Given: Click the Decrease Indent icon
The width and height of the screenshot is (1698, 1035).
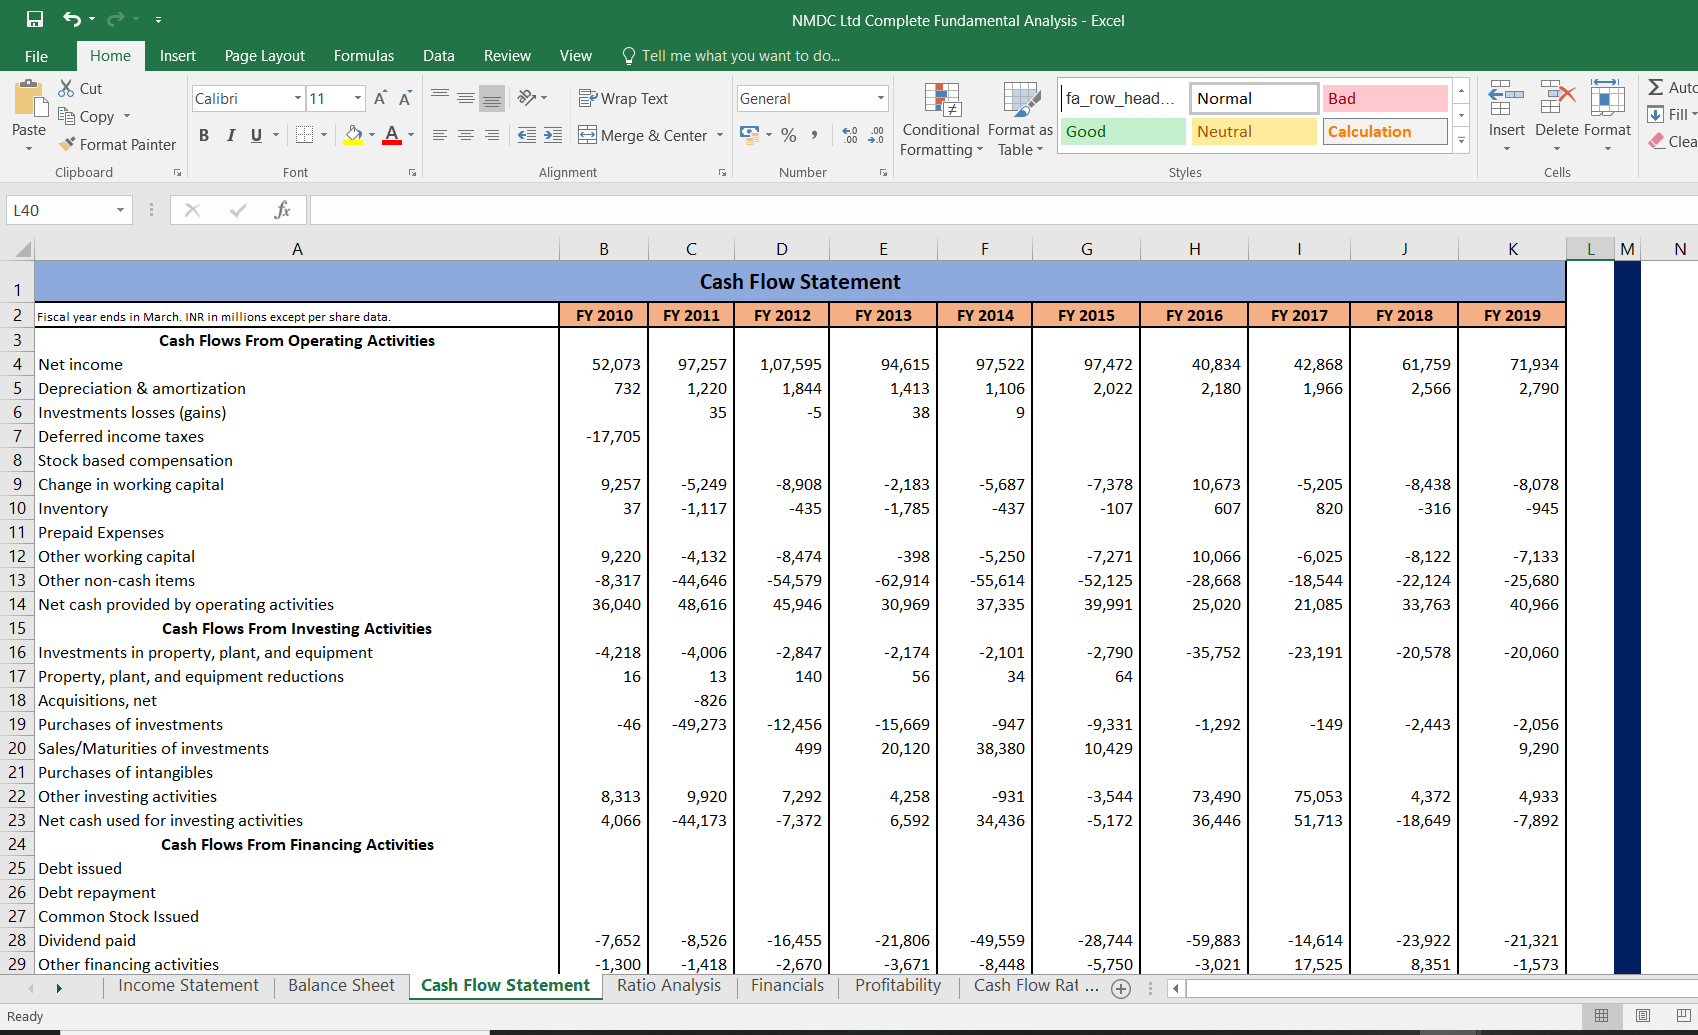Looking at the screenshot, I should point(527,135).
